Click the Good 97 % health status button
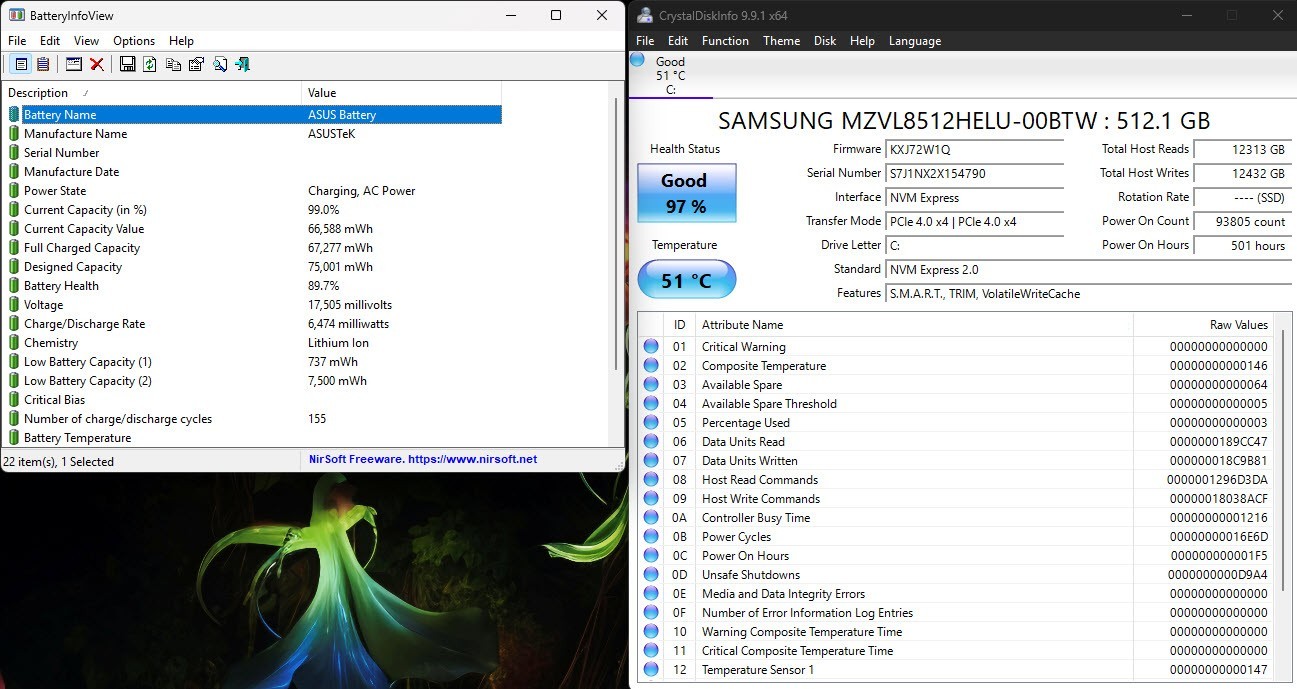 click(x=686, y=193)
